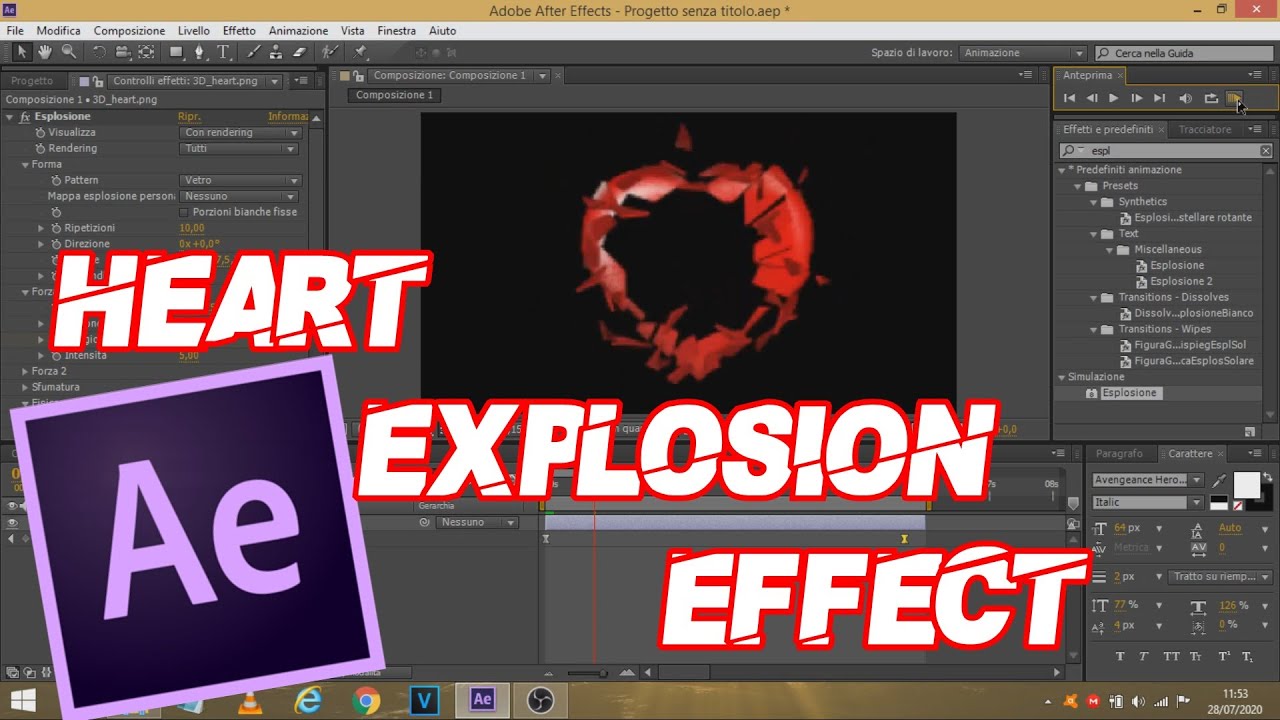The height and width of the screenshot is (720, 1280).
Task: Switch to the Tracciatore tab
Action: pyautogui.click(x=1205, y=130)
